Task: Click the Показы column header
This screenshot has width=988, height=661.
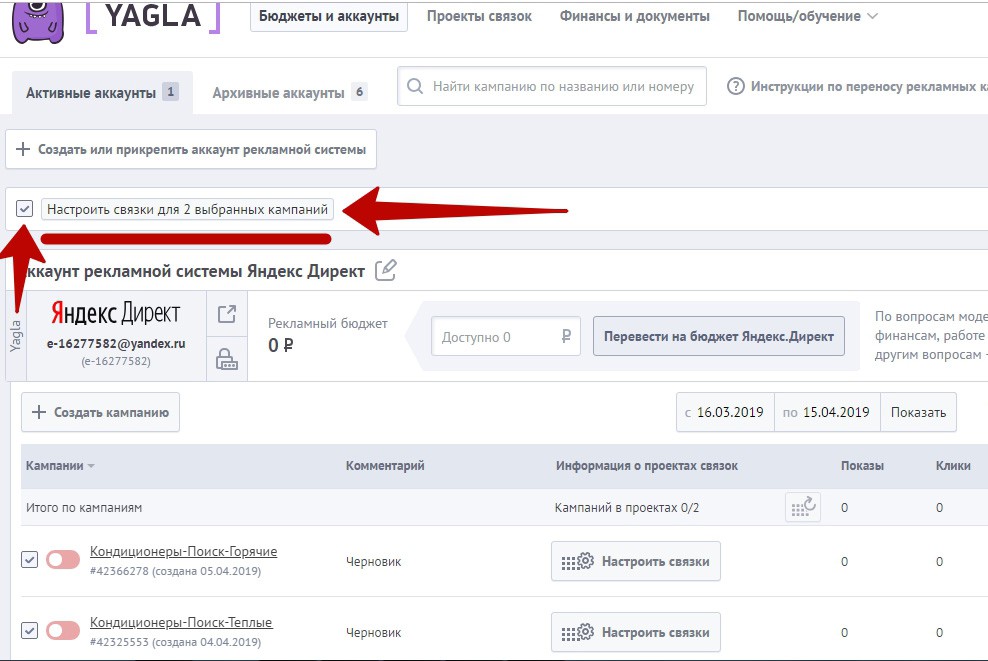Action: tap(862, 466)
